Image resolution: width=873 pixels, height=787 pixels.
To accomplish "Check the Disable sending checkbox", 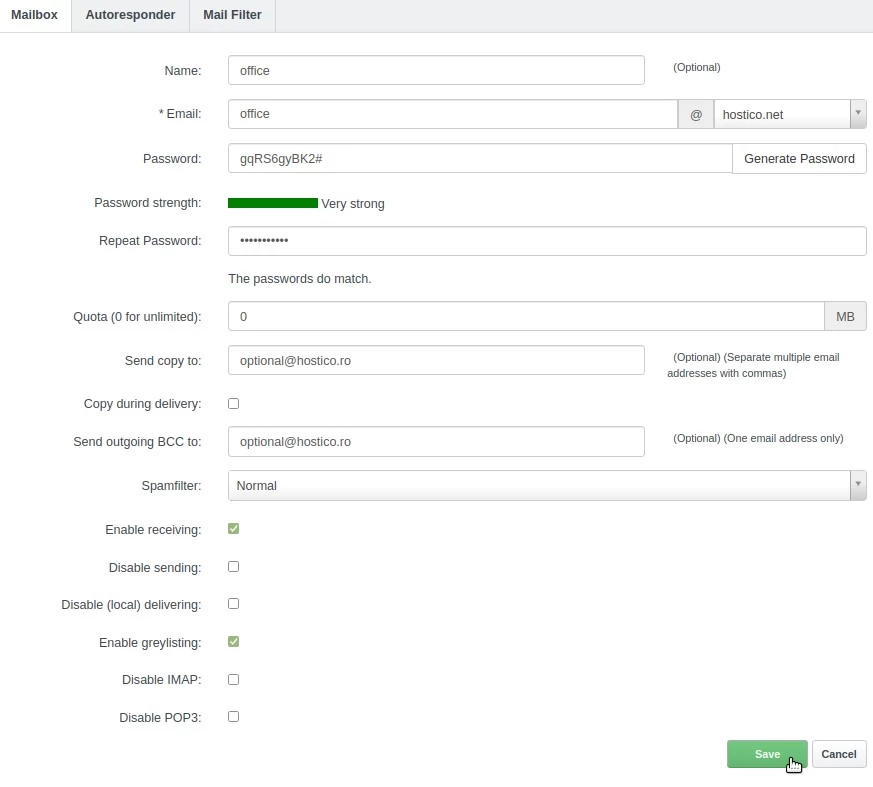I will (x=234, y=566).
